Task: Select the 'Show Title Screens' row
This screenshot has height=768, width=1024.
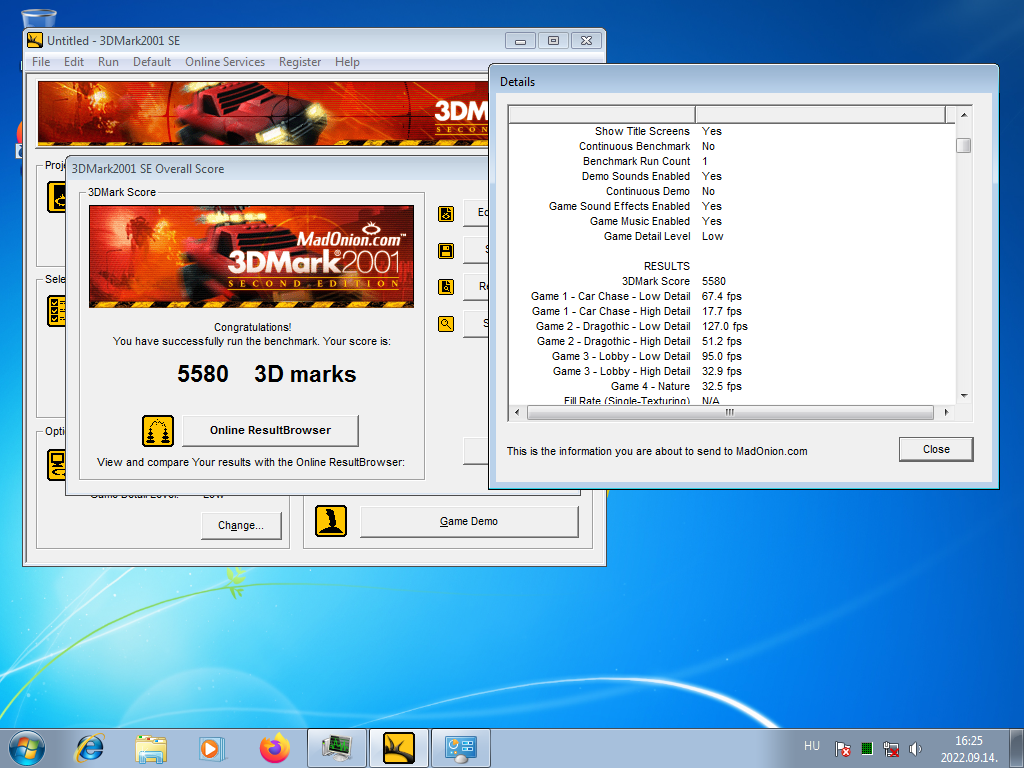Action: click(732, 131)
